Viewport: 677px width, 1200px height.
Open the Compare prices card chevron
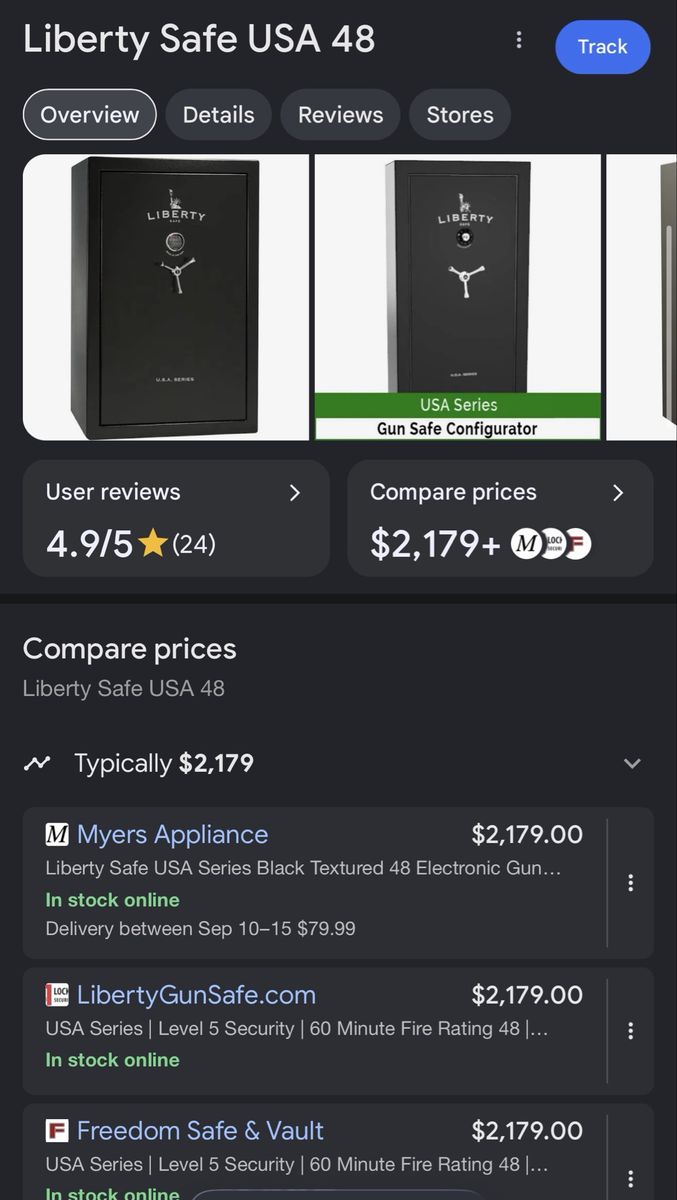click(618, 492)
